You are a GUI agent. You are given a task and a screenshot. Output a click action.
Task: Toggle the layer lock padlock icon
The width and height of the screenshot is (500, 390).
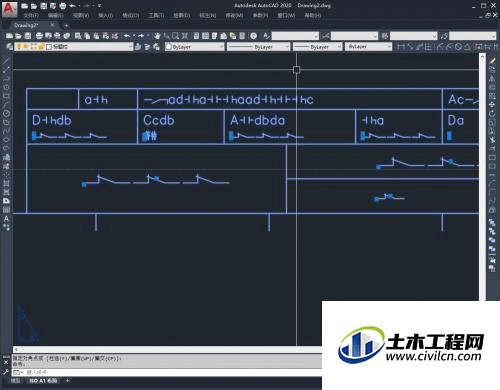(41, 47)
